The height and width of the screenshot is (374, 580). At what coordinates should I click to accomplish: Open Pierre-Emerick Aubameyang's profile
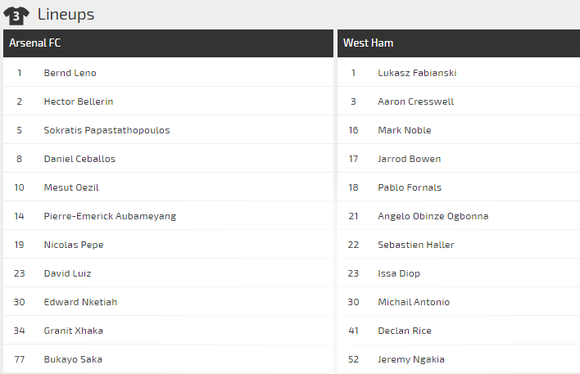[x=110, y=216]
